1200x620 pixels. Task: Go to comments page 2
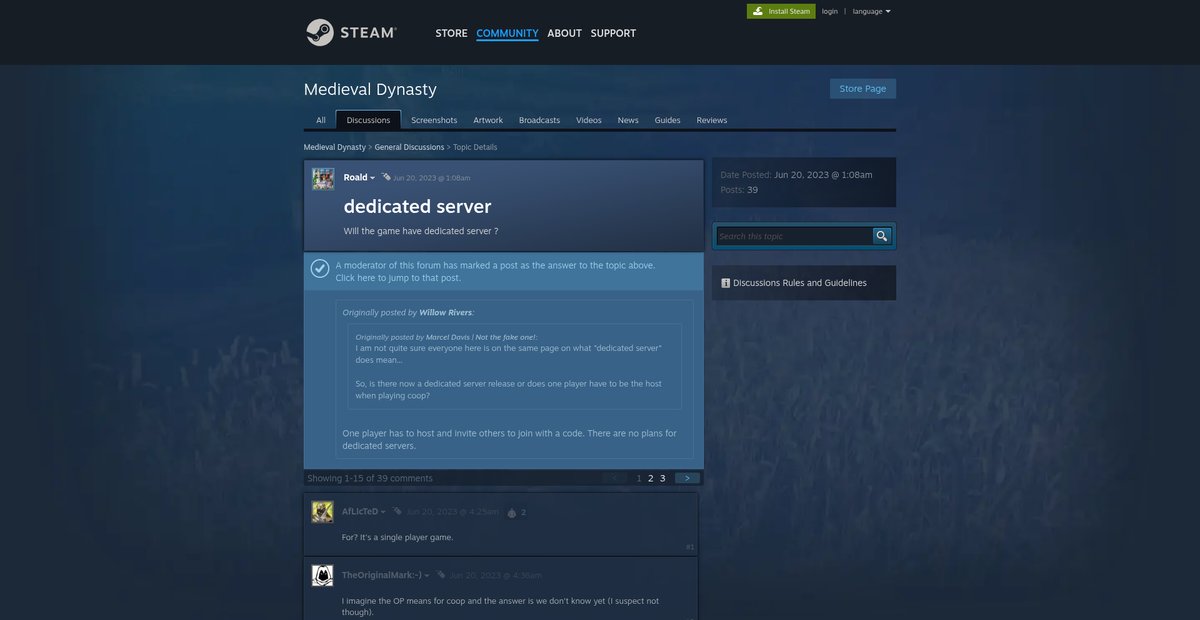(x=650, y=478)
